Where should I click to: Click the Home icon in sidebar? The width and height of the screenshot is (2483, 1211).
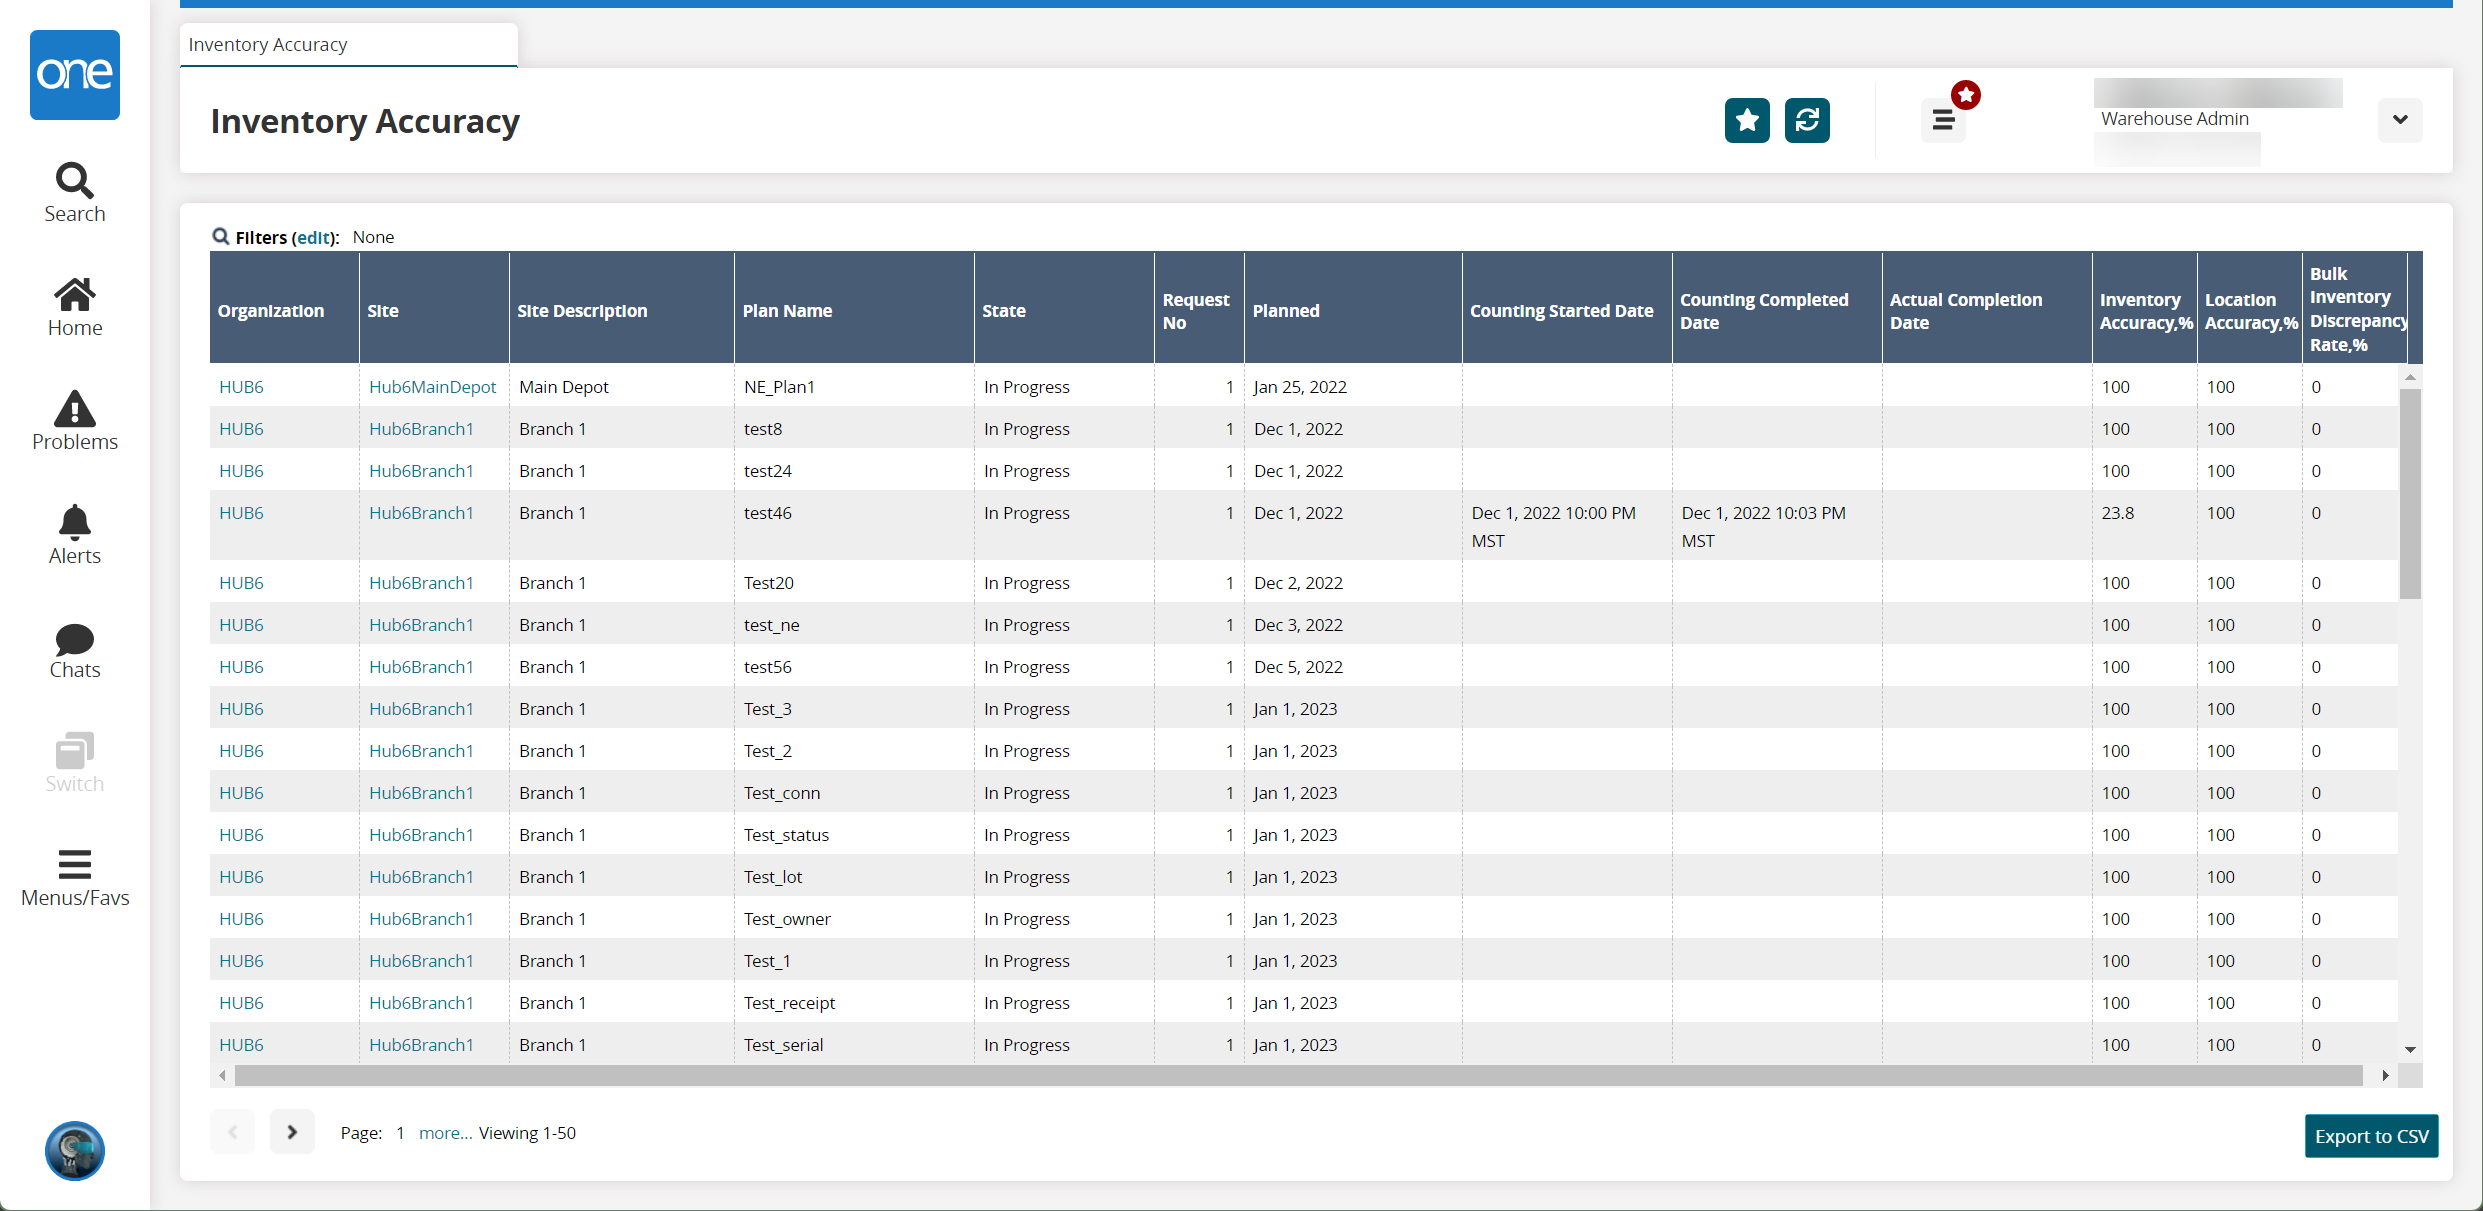click(x=73, y=304)
